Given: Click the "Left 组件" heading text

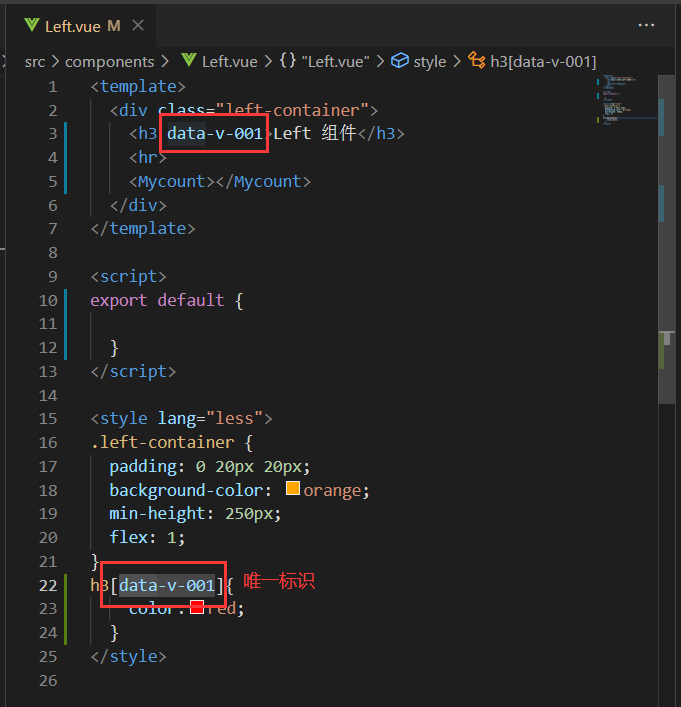Looking at the screenshot, I should (315, 134).
